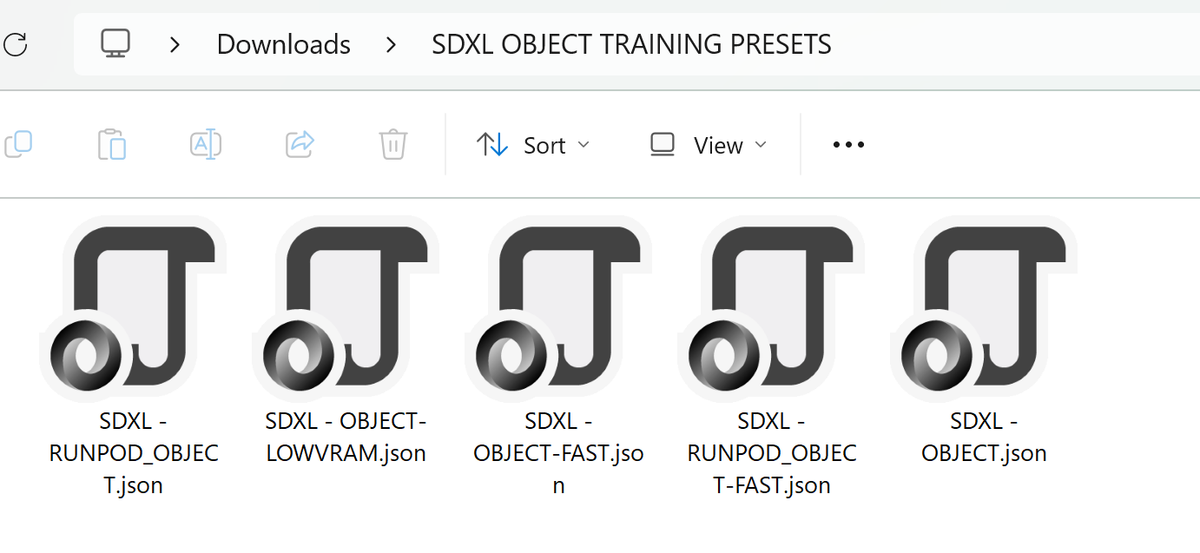Go to the Downloads breadcrumb folder
The image size is (1200, 553).
tap(283, 45)
